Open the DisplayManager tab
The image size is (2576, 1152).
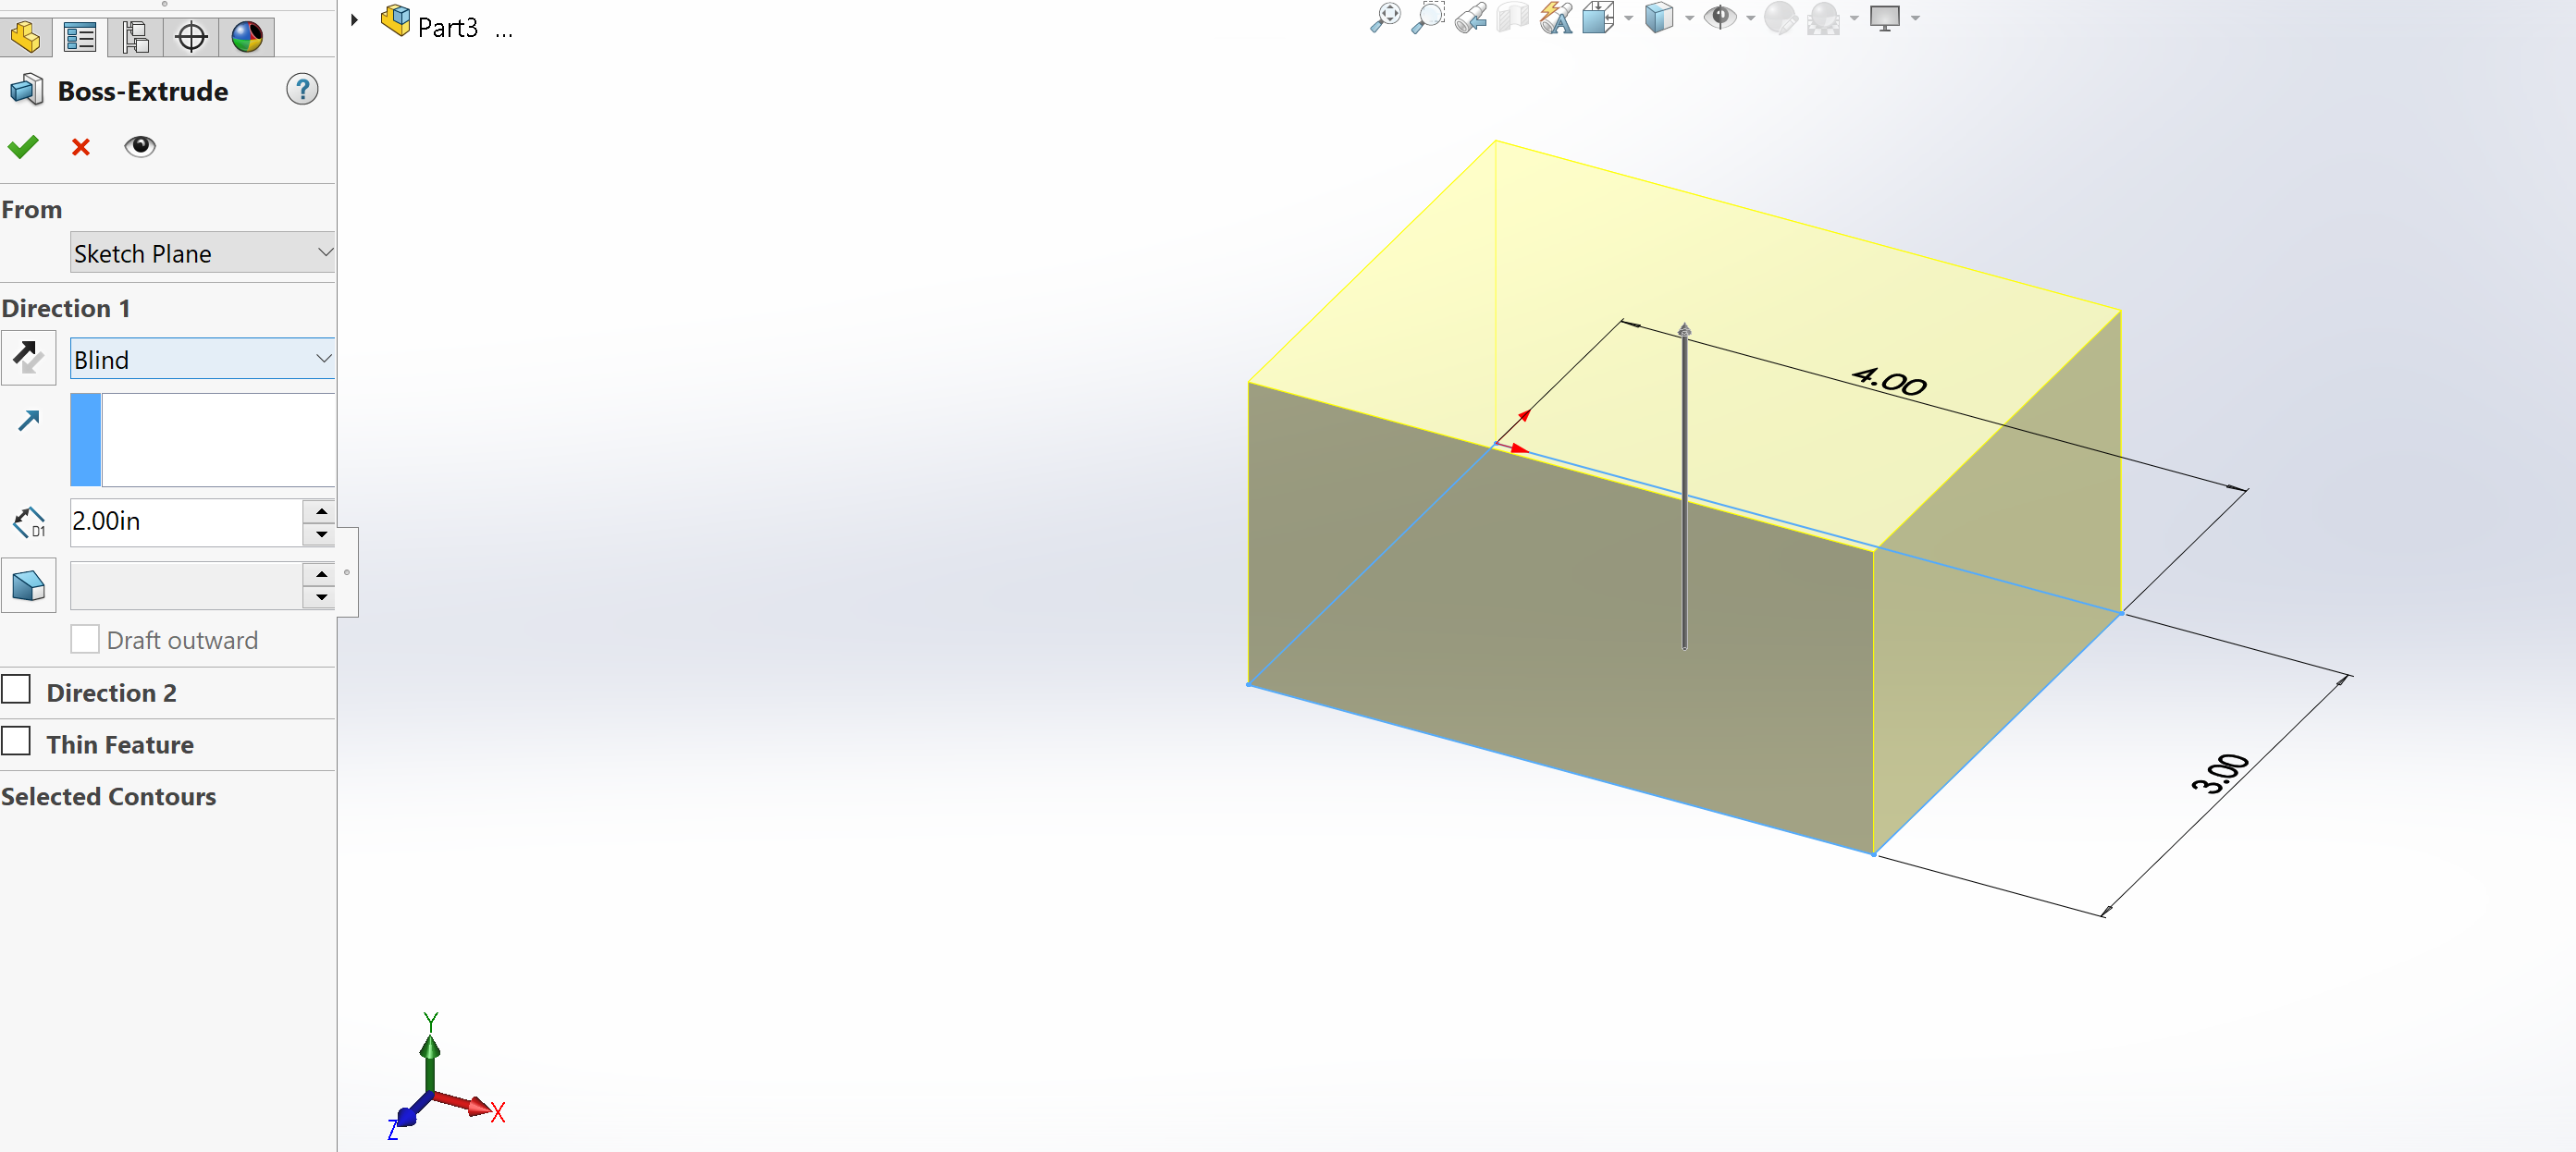(x=247, y=37)
